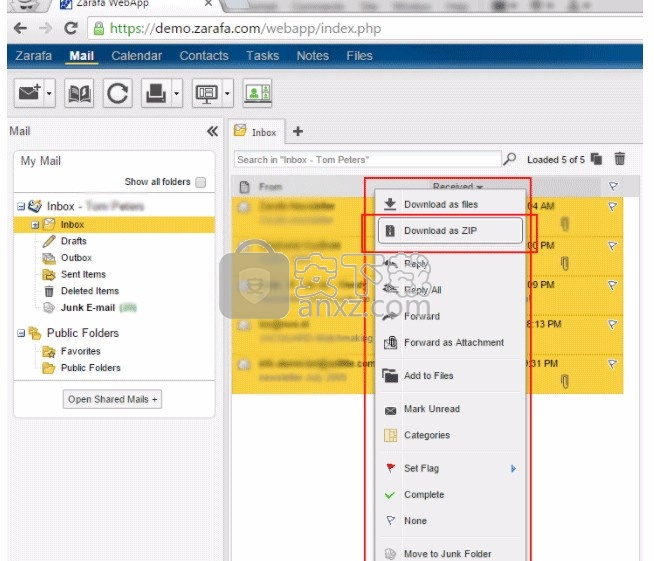Click the refresh mail icon

(x=117, y=94)
